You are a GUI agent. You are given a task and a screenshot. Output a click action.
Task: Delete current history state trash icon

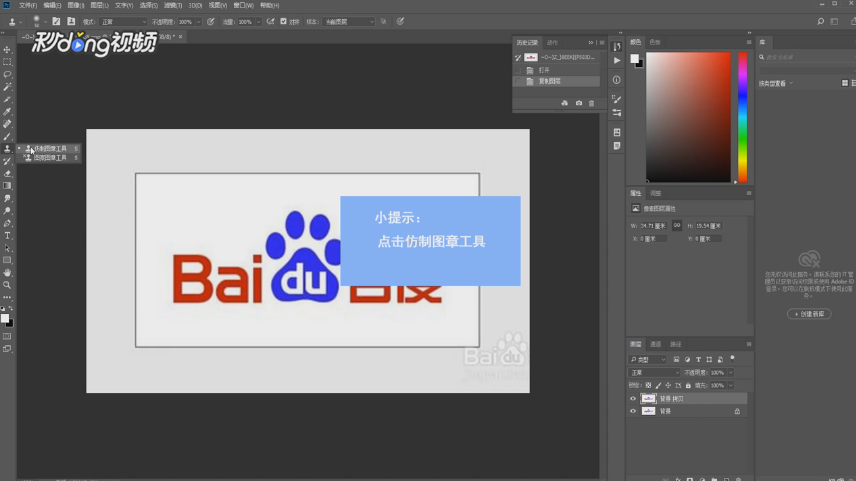[592, 103]
